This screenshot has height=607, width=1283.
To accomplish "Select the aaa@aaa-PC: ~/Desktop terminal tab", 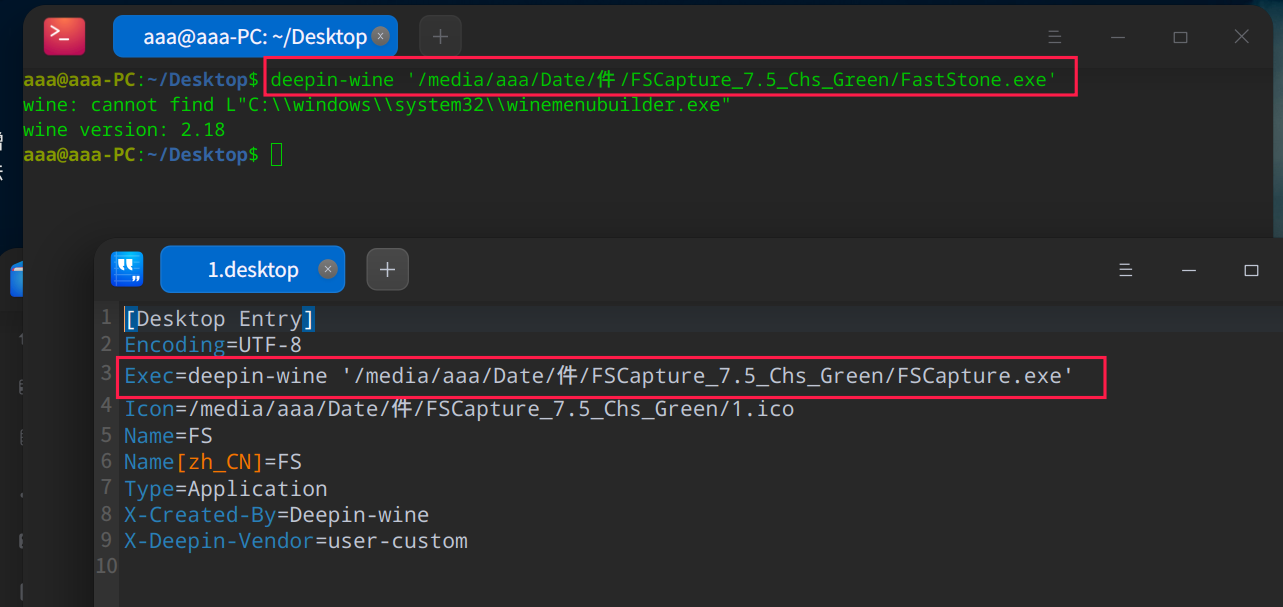I will tap(255, 36).
